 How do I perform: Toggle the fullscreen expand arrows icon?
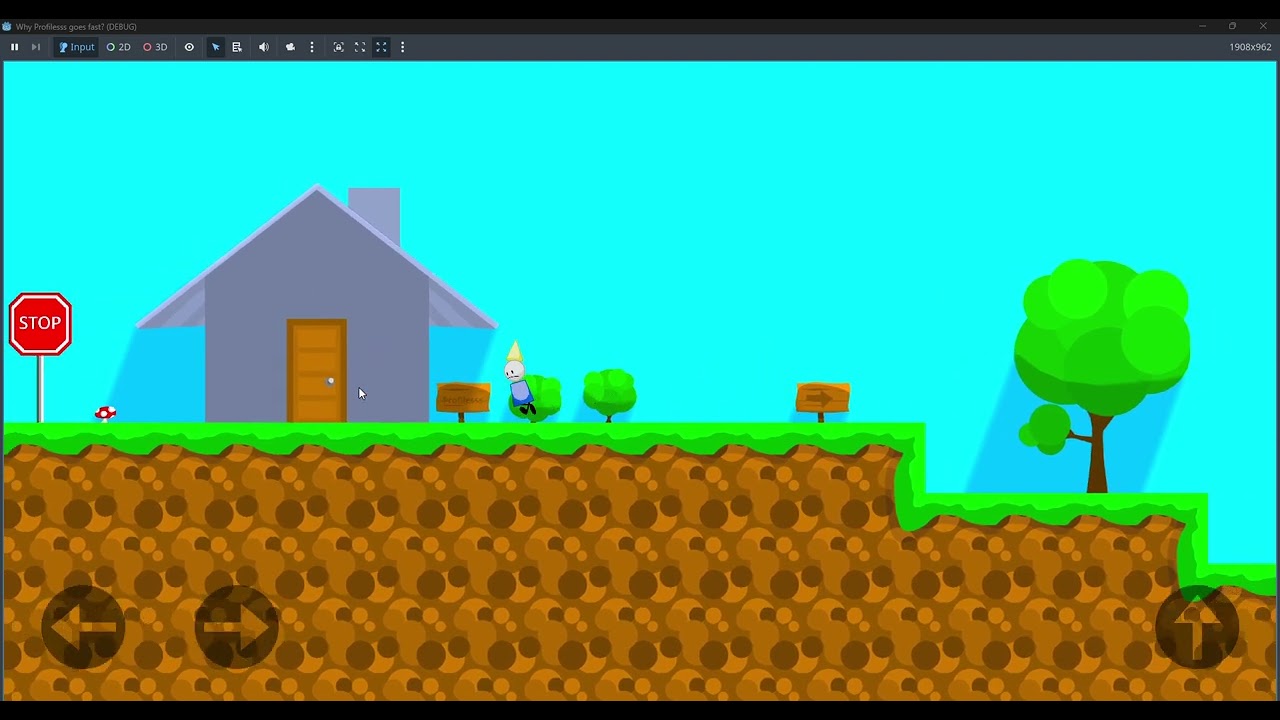pos(381,47)
